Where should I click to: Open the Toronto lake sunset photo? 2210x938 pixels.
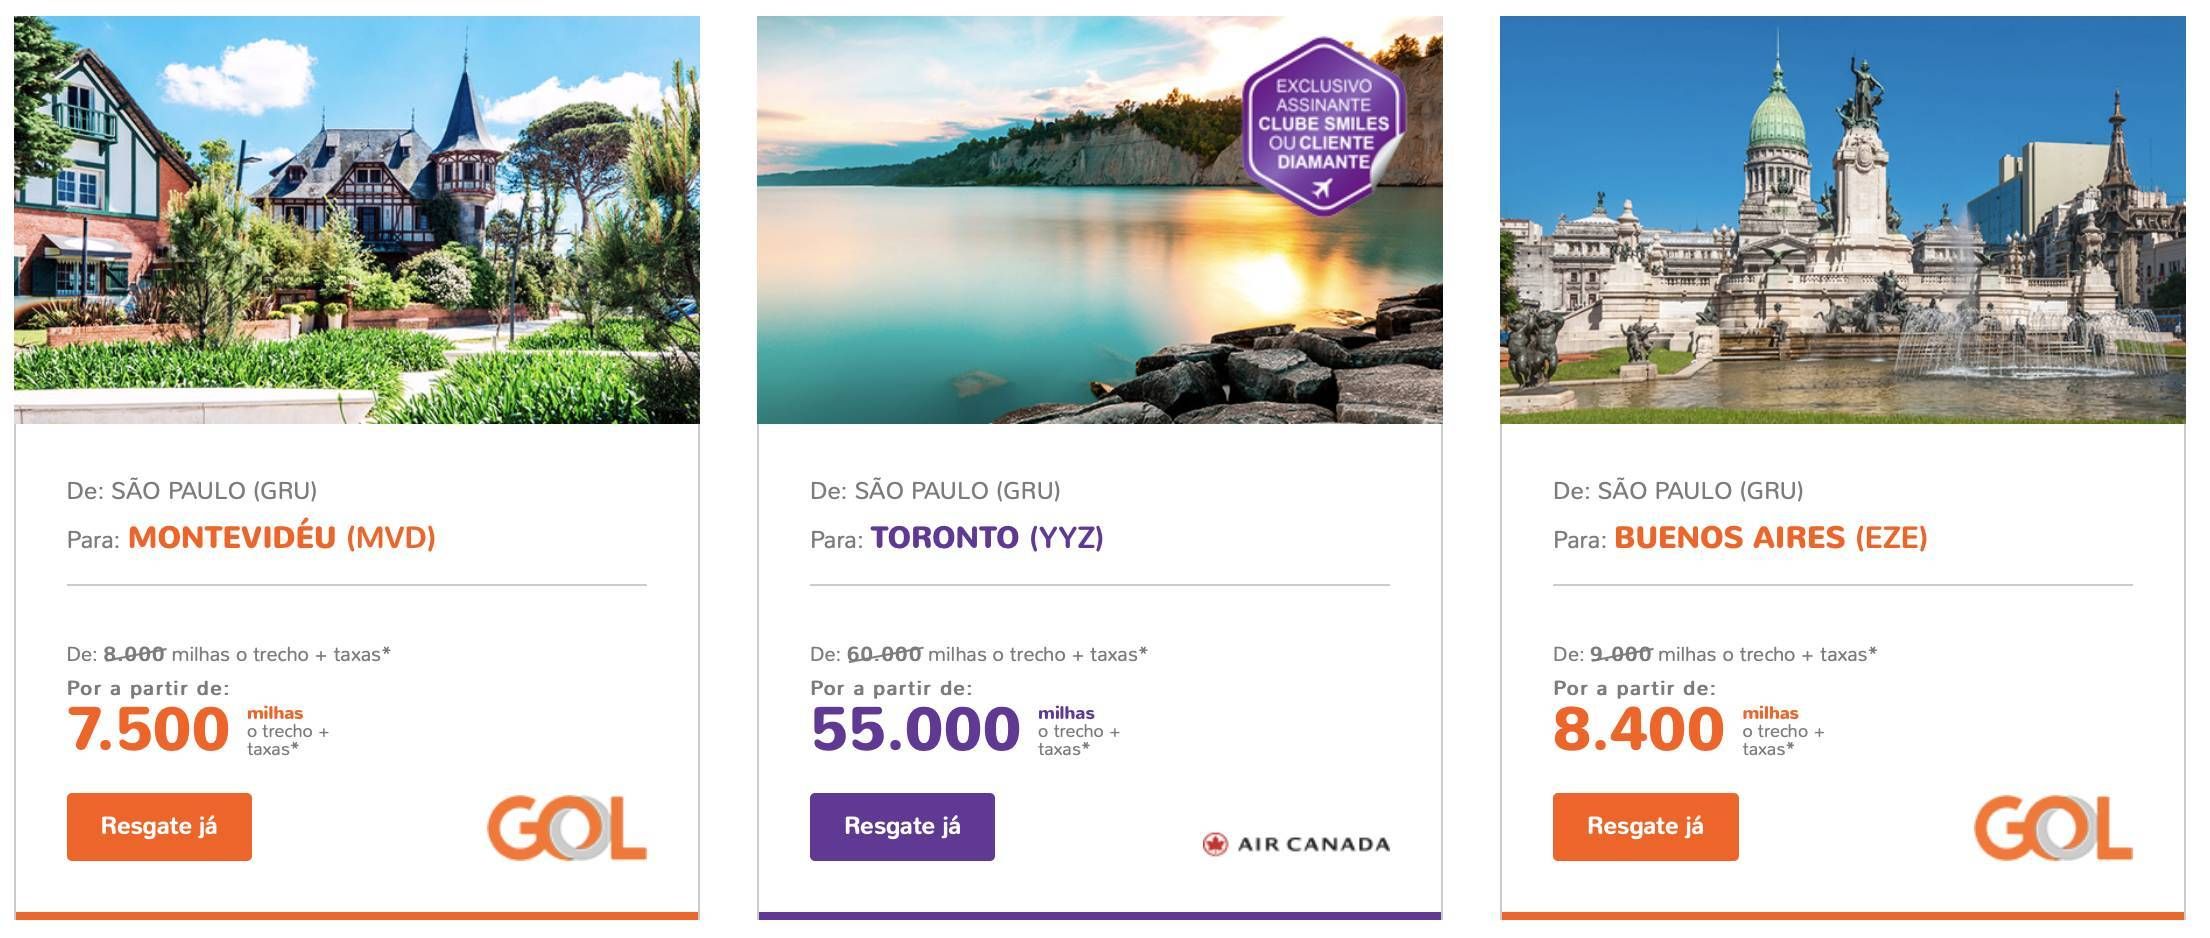click(x=1100, y=220)
